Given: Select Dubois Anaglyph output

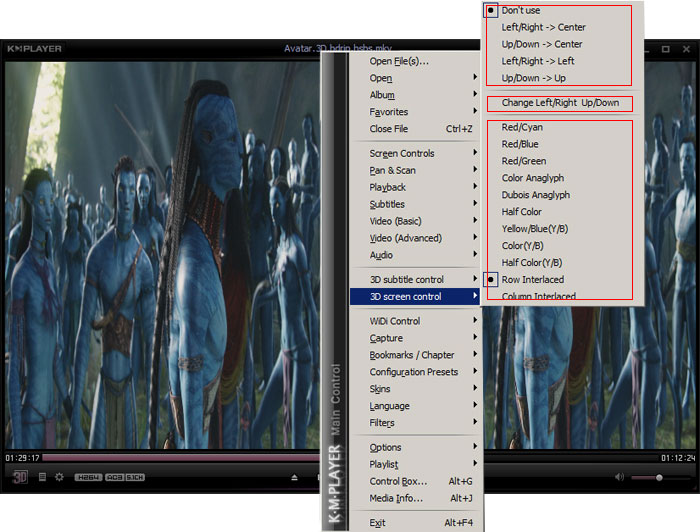Looking at the screenshot, I should point(564,195).
